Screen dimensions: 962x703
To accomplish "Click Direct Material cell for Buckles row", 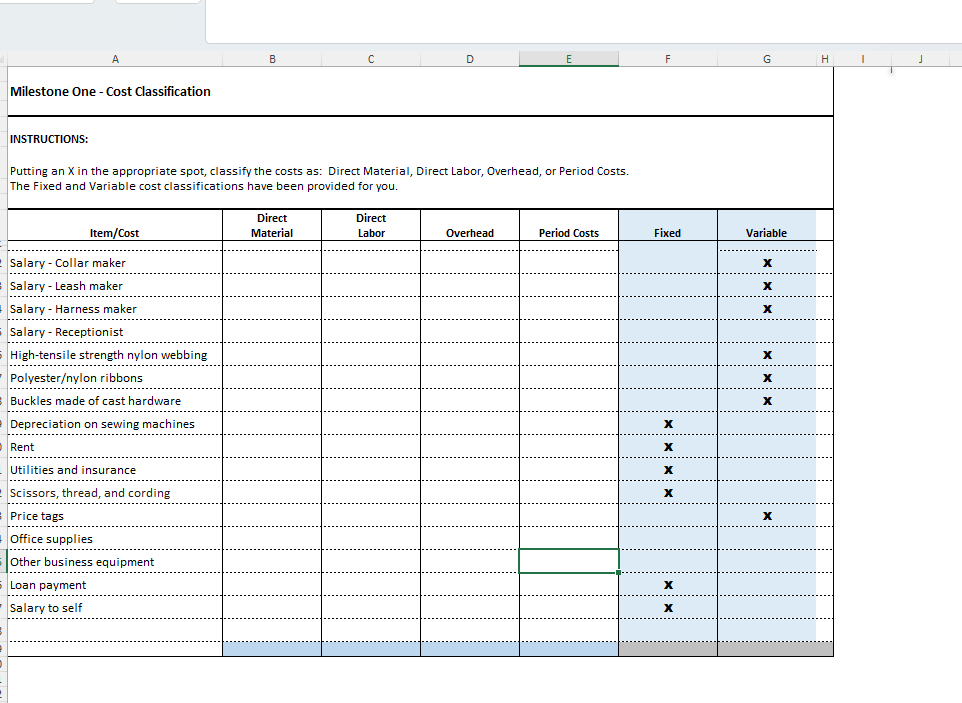I will [x=272, y=401].
